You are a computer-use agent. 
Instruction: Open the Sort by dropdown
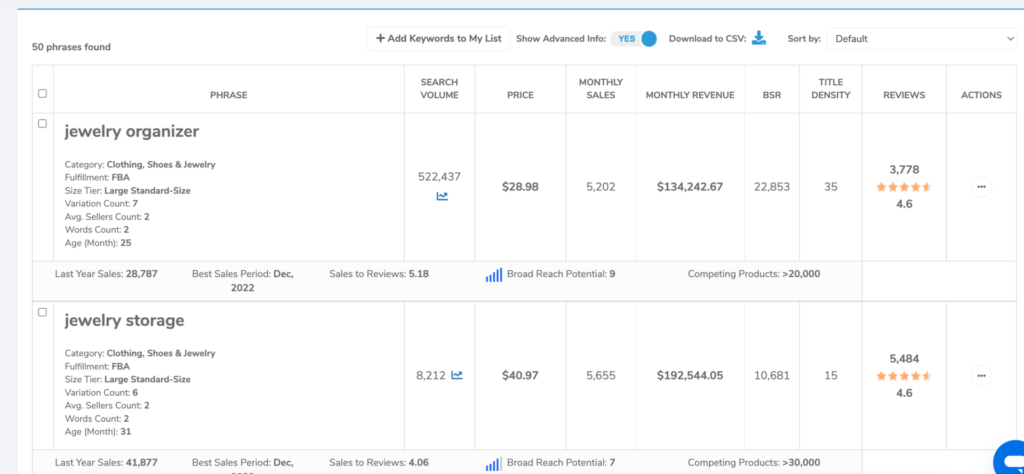[x=921, y=39]
